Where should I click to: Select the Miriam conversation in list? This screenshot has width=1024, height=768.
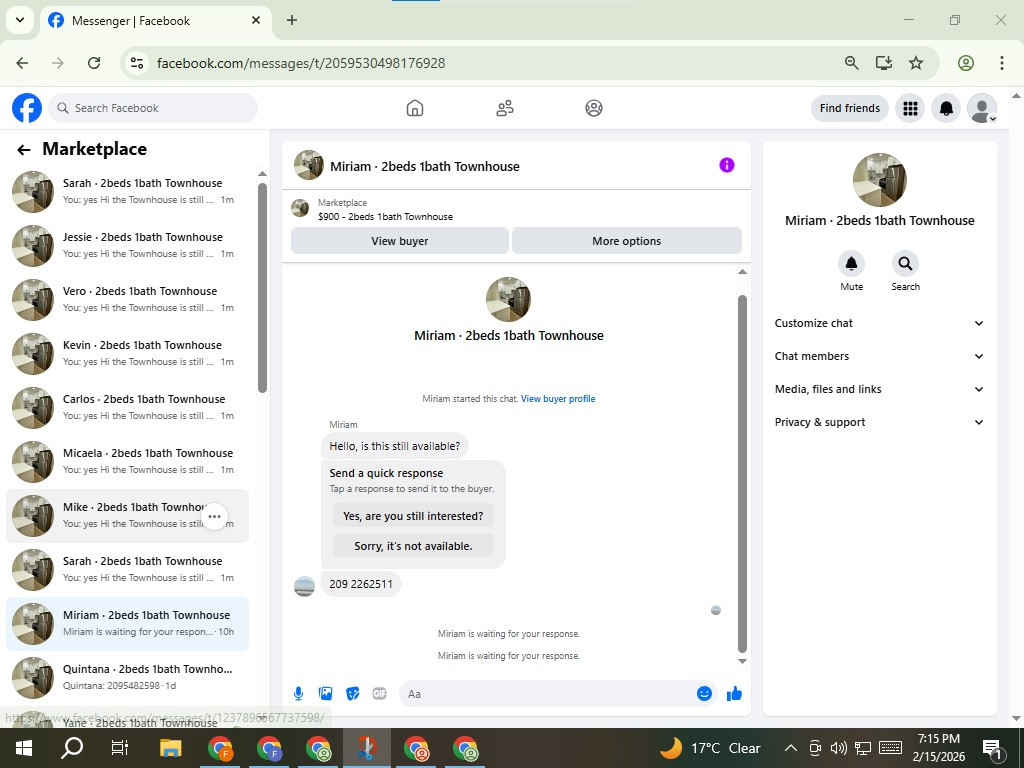(x=127, y=624)
